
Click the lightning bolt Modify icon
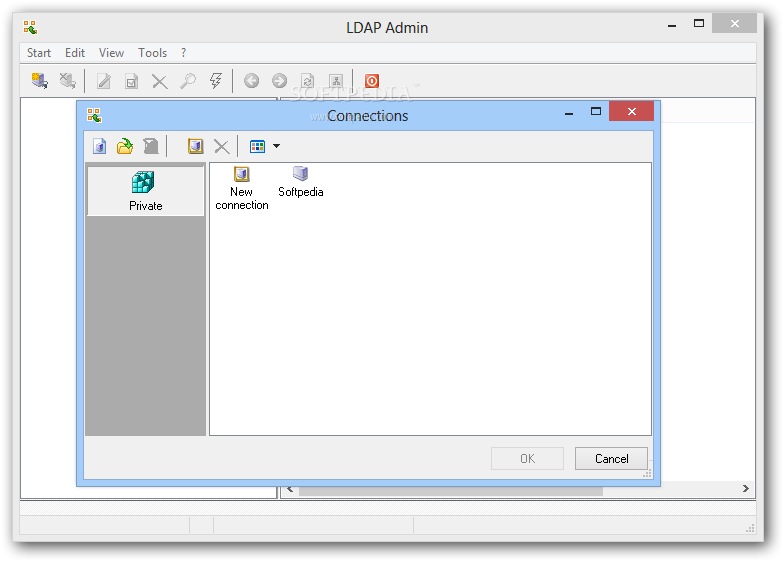[216, 81]
